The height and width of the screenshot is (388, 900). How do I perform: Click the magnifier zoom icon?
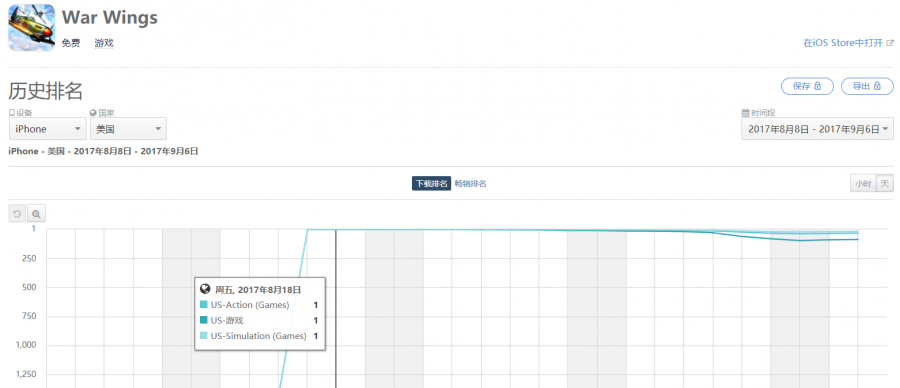coord(36,214)
